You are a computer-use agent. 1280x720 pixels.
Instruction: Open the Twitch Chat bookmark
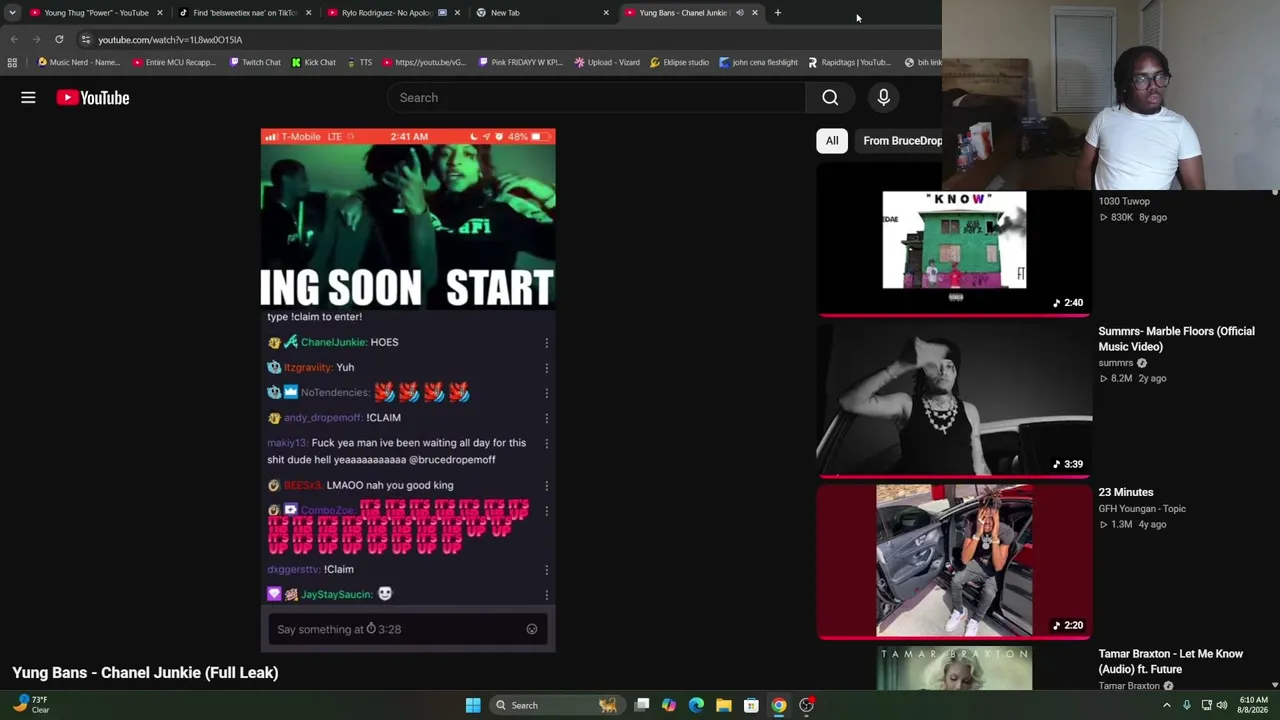click(254, 62)
